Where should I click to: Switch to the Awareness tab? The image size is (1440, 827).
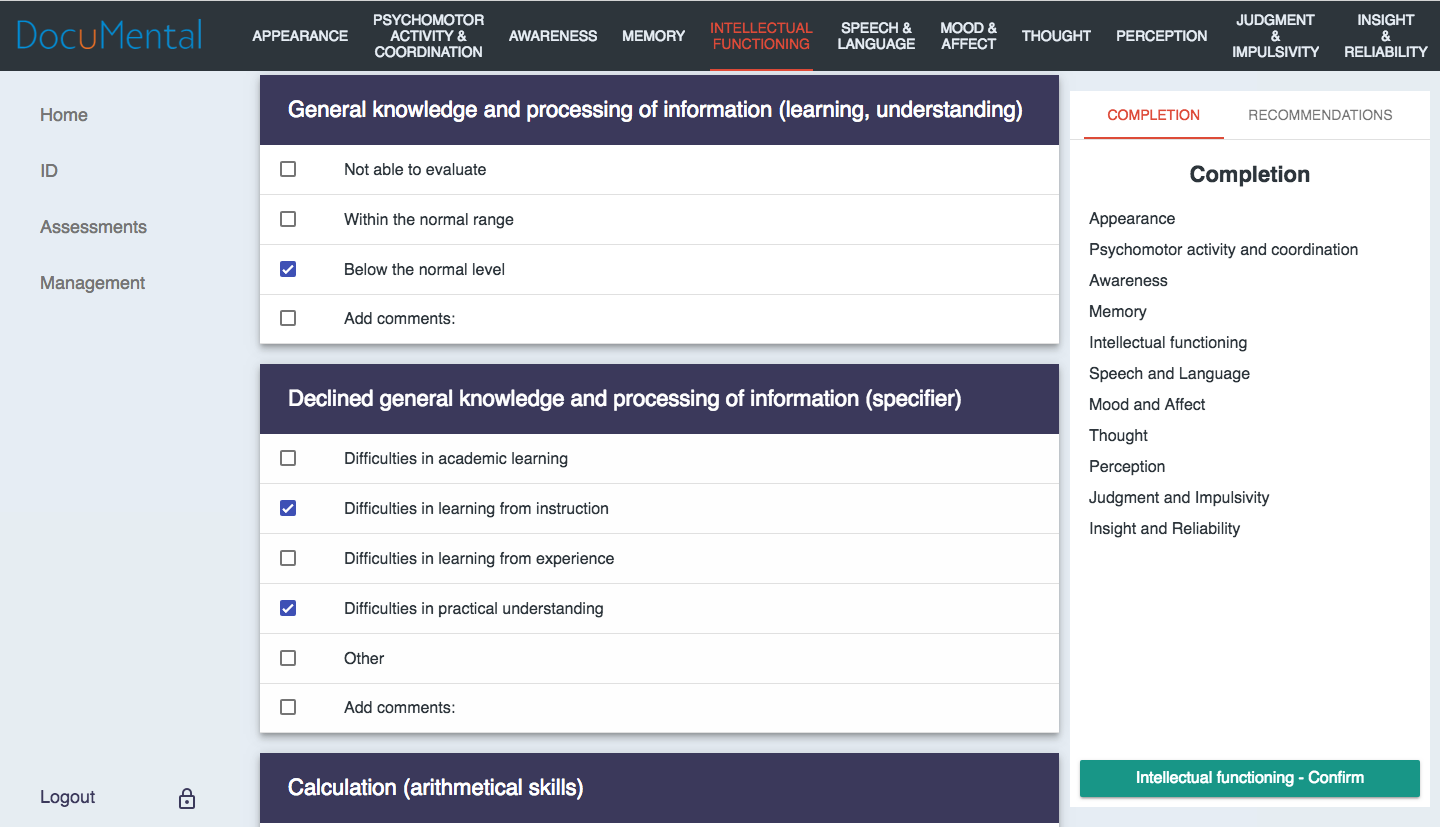click(553, 36)
